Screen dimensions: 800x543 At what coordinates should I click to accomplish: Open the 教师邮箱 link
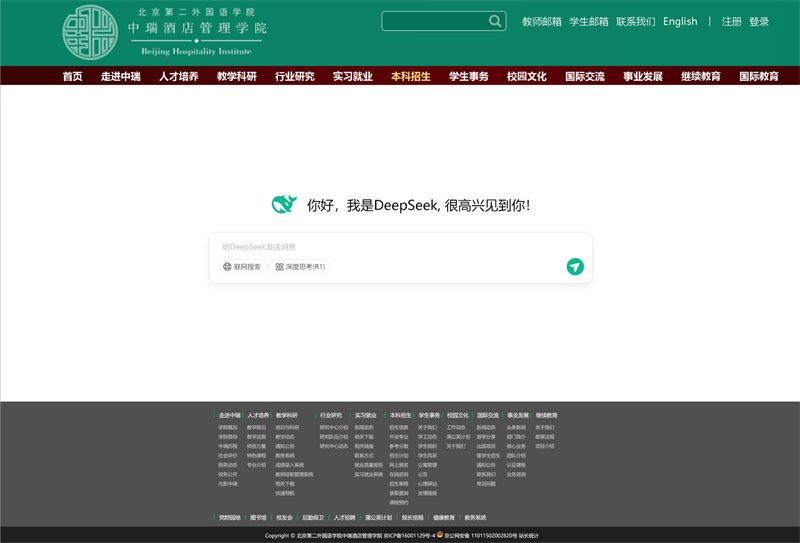(x=542, y=21)
